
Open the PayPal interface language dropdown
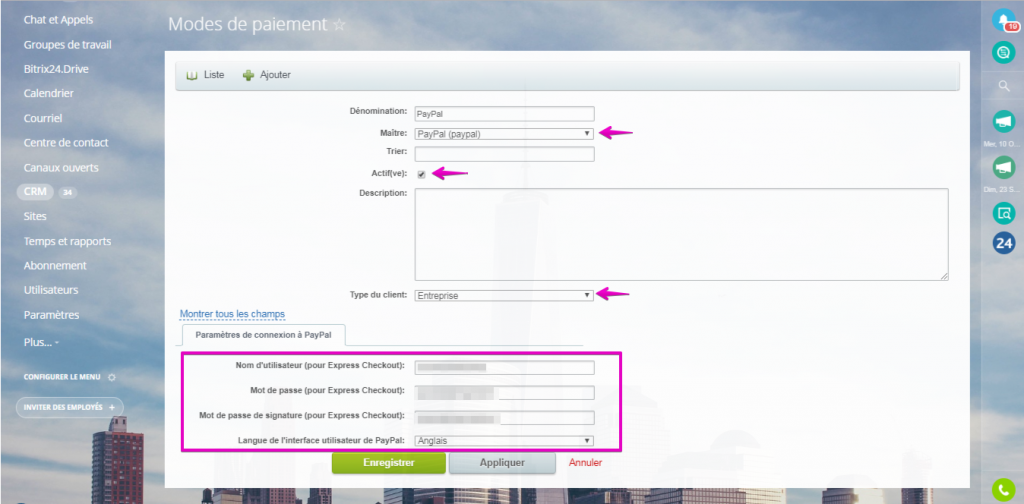pyautogui.click(x=504, y=441)
